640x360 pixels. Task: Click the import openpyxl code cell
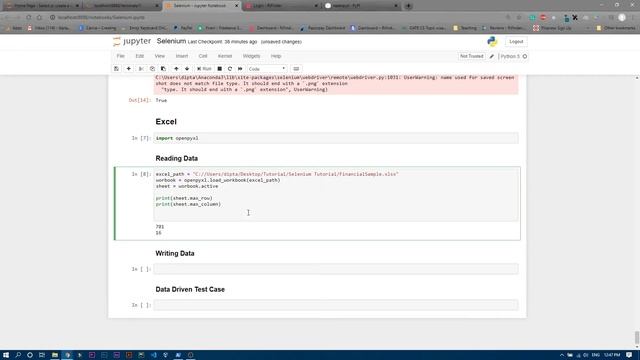pyautogui.click(x=336, y=138)
